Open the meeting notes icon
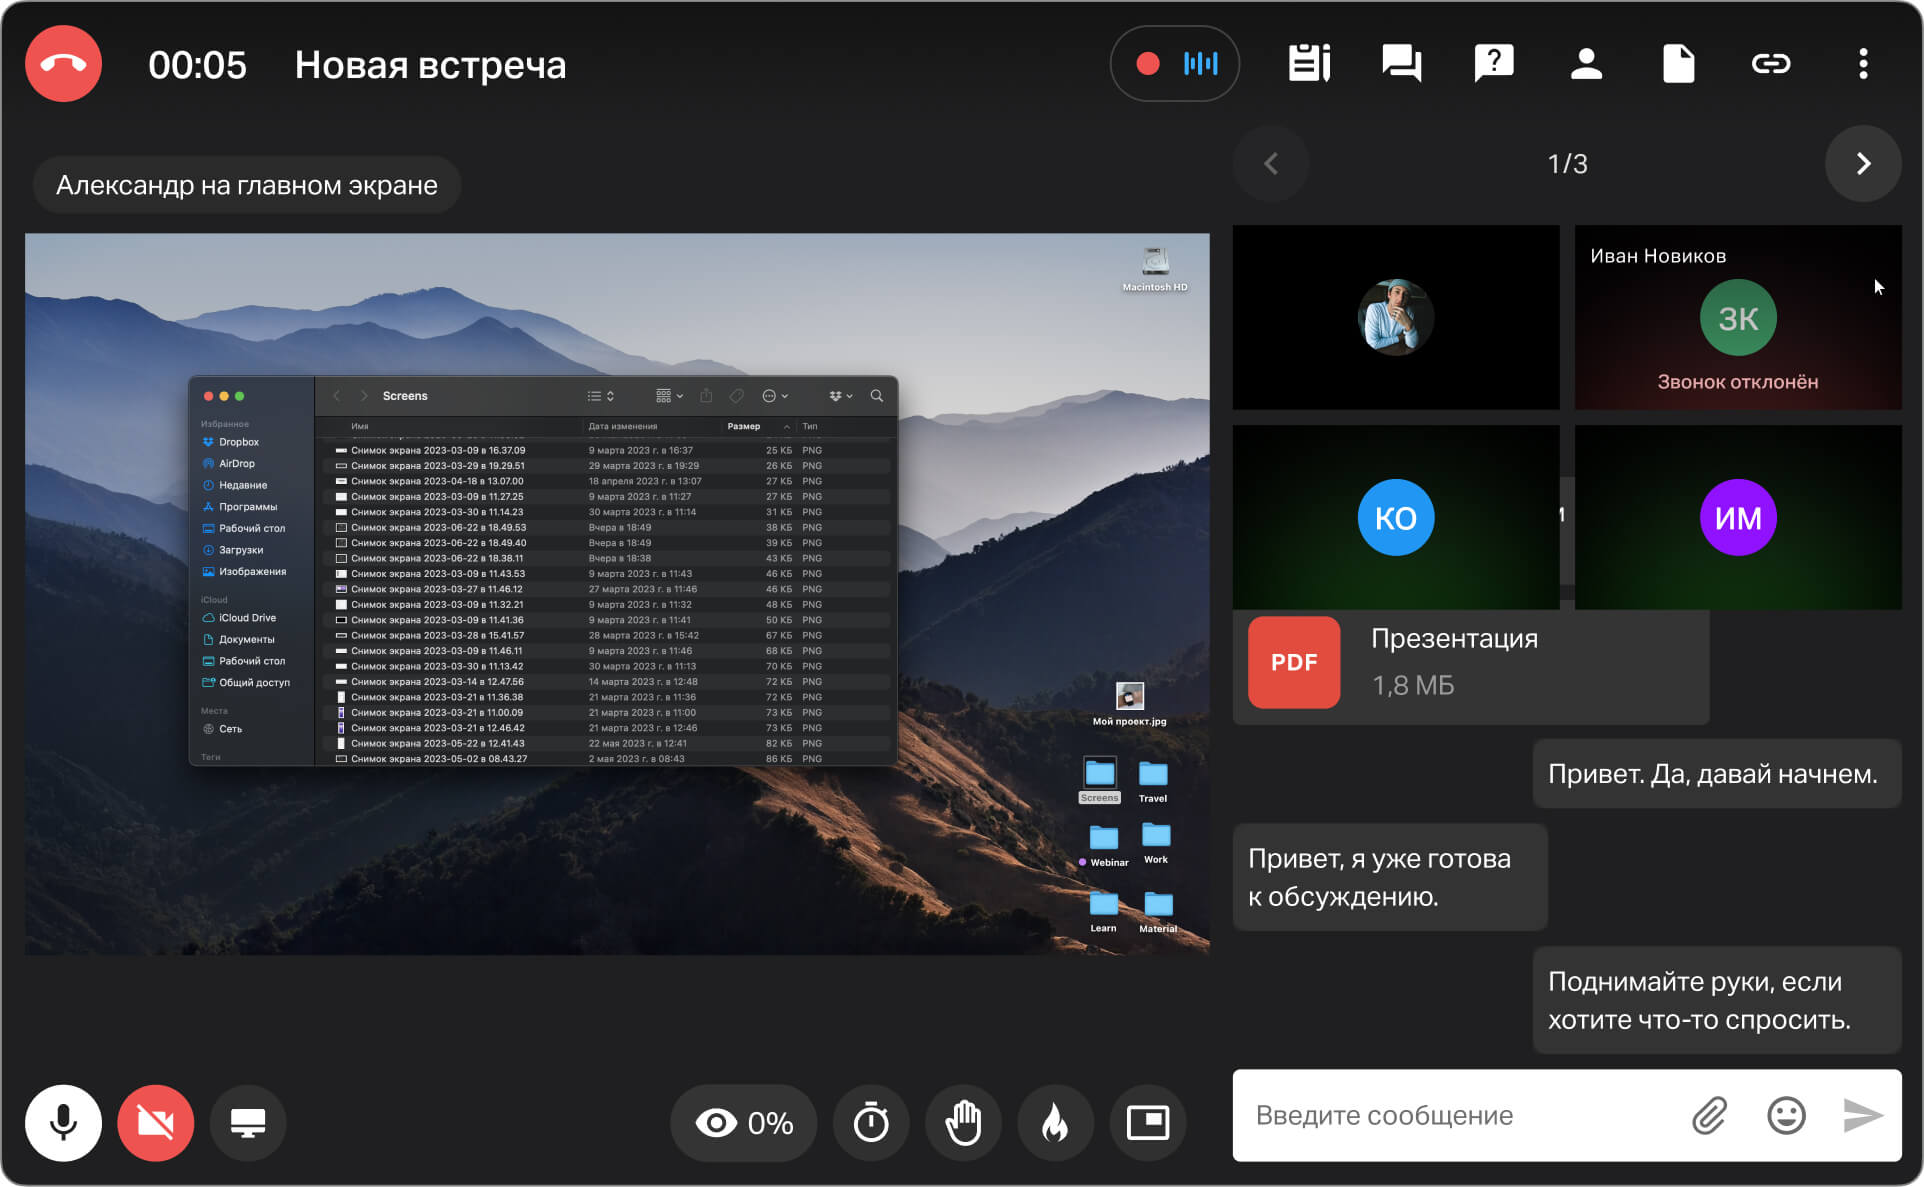Viewport: 1924px width, 1187px height. tap(1309, 64)
